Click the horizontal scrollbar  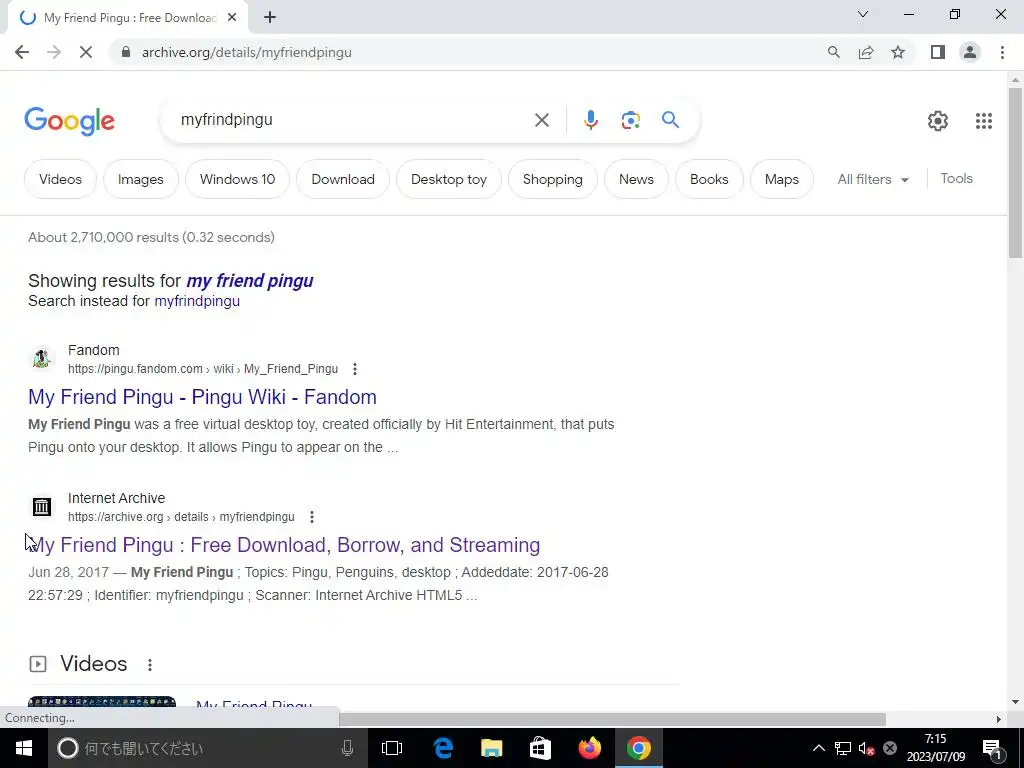(x=612, y=719)
